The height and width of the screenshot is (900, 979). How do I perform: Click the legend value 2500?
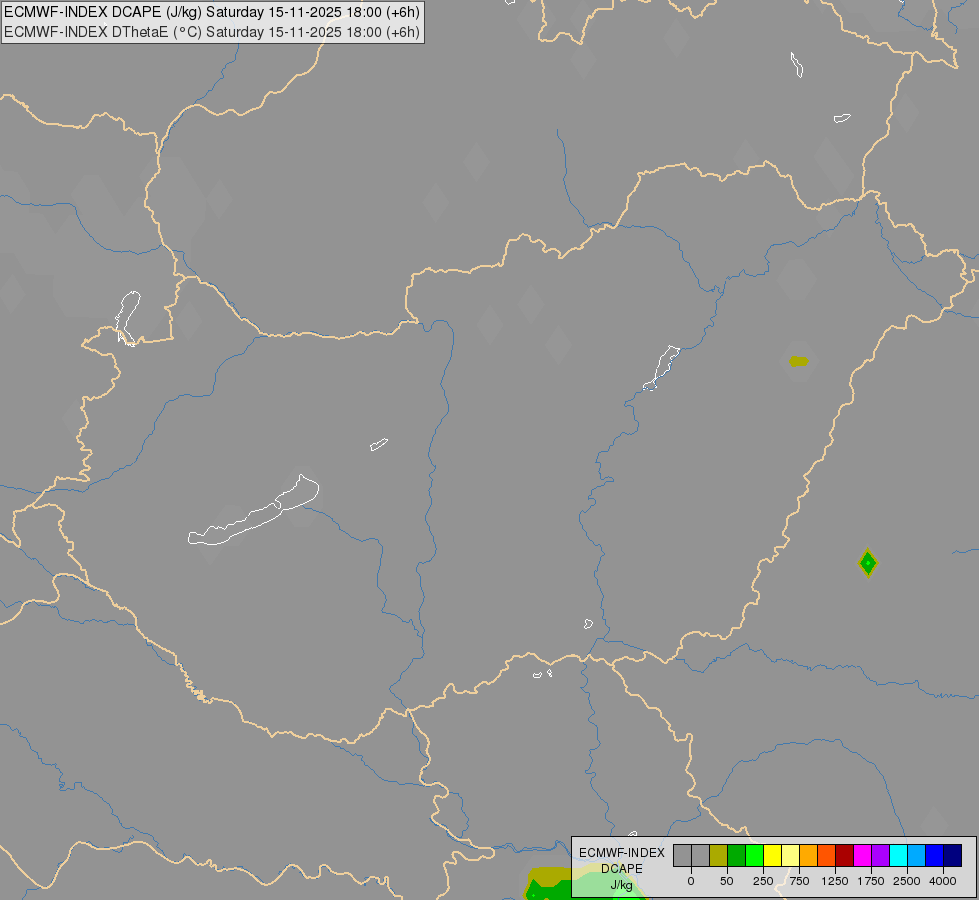(x=907, y=881)
